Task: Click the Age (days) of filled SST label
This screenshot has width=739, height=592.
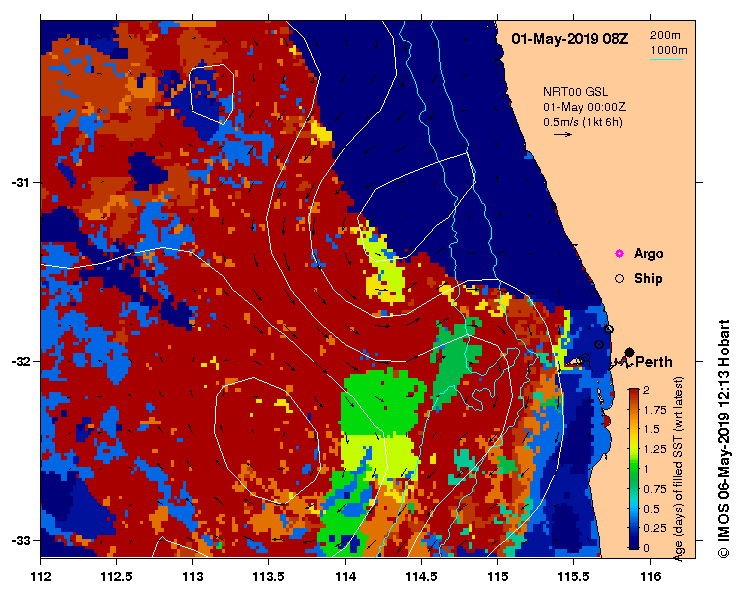Action: 678,469
